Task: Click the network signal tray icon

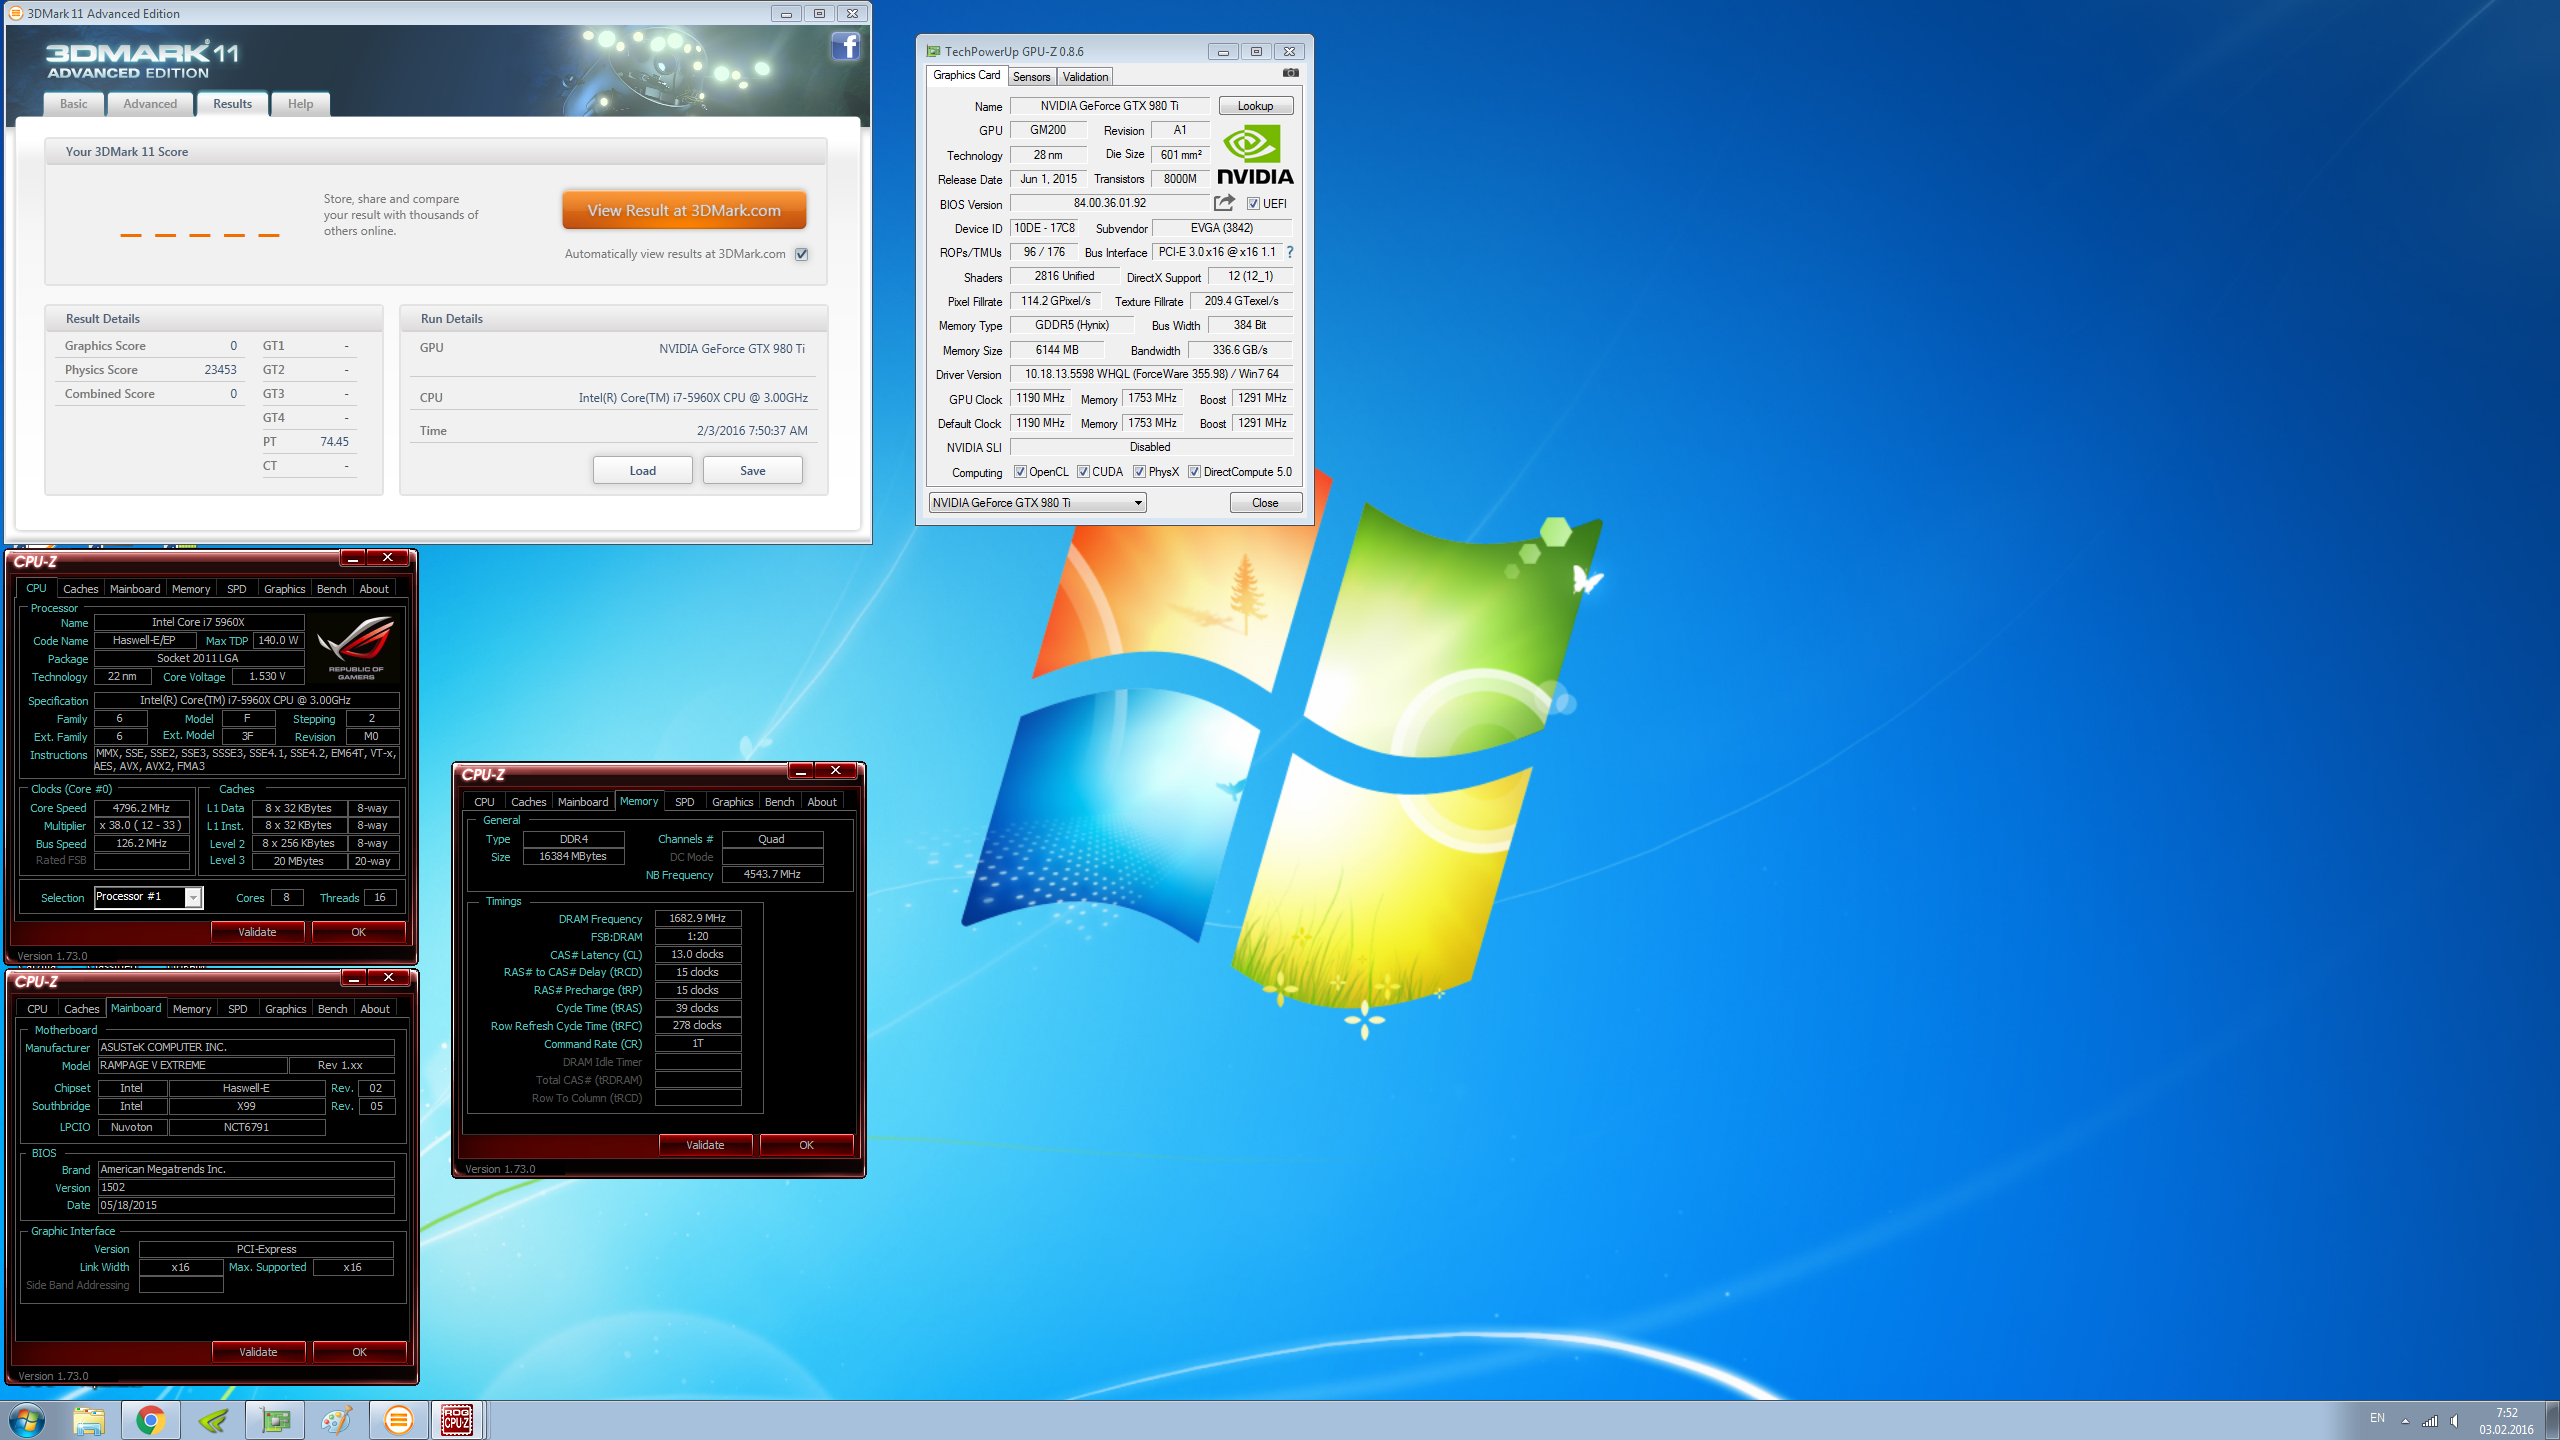Action: (x=2430, y=1420)
